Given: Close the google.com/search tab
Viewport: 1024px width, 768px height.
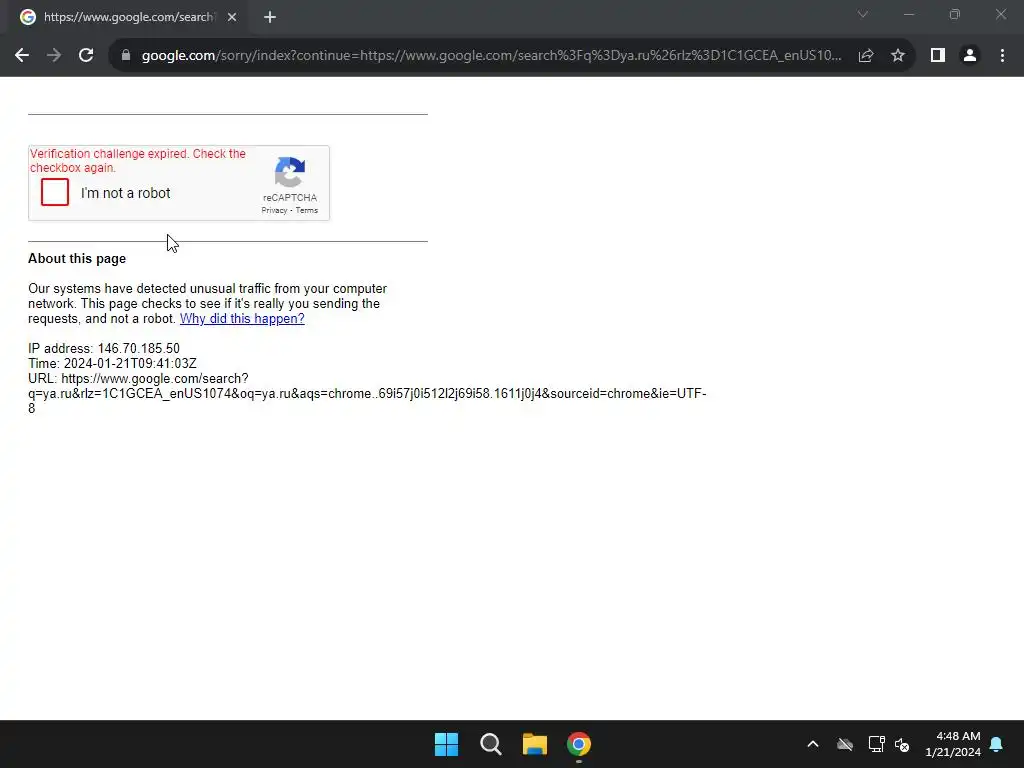Looking at the screenshot, I should 232,18.
